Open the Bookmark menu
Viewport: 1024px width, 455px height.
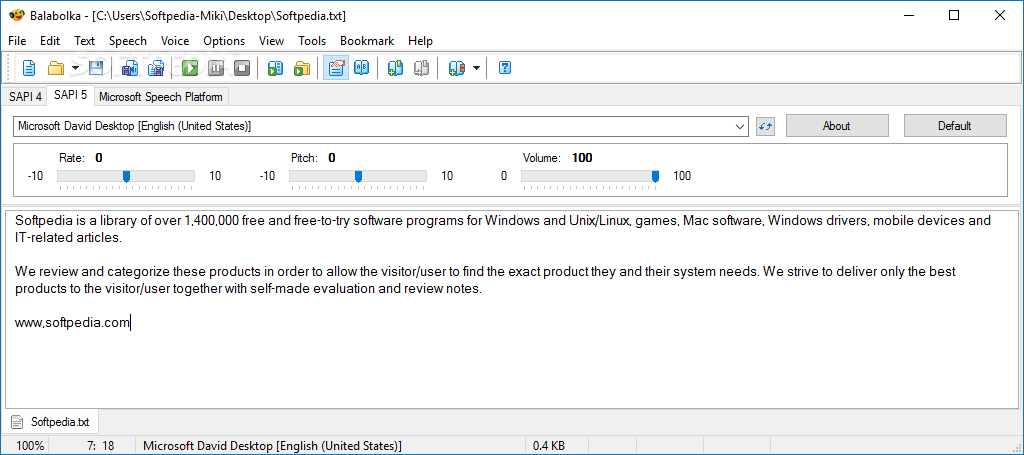(367, 40)
